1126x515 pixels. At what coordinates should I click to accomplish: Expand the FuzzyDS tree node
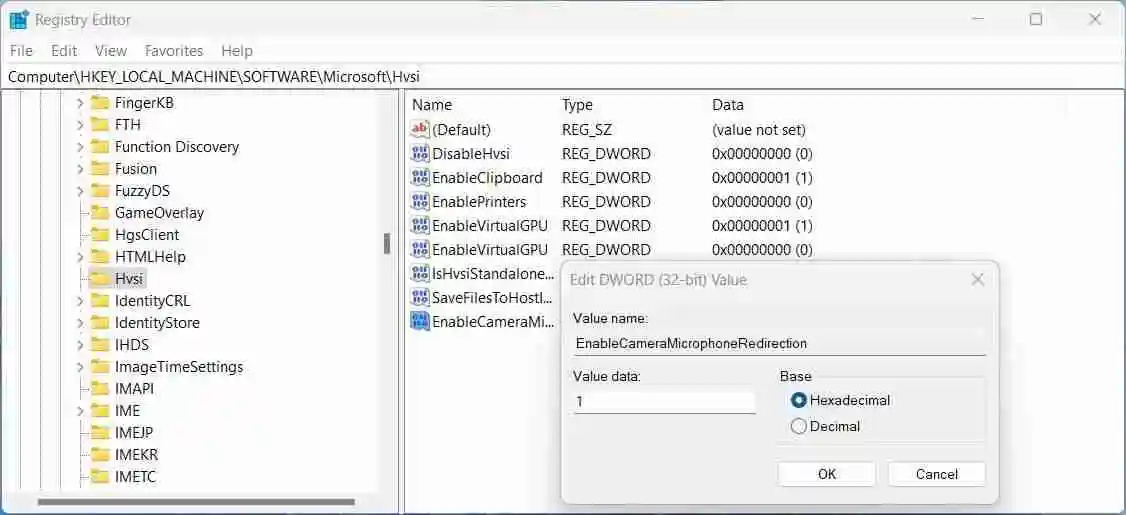click(x=80, y=191)
